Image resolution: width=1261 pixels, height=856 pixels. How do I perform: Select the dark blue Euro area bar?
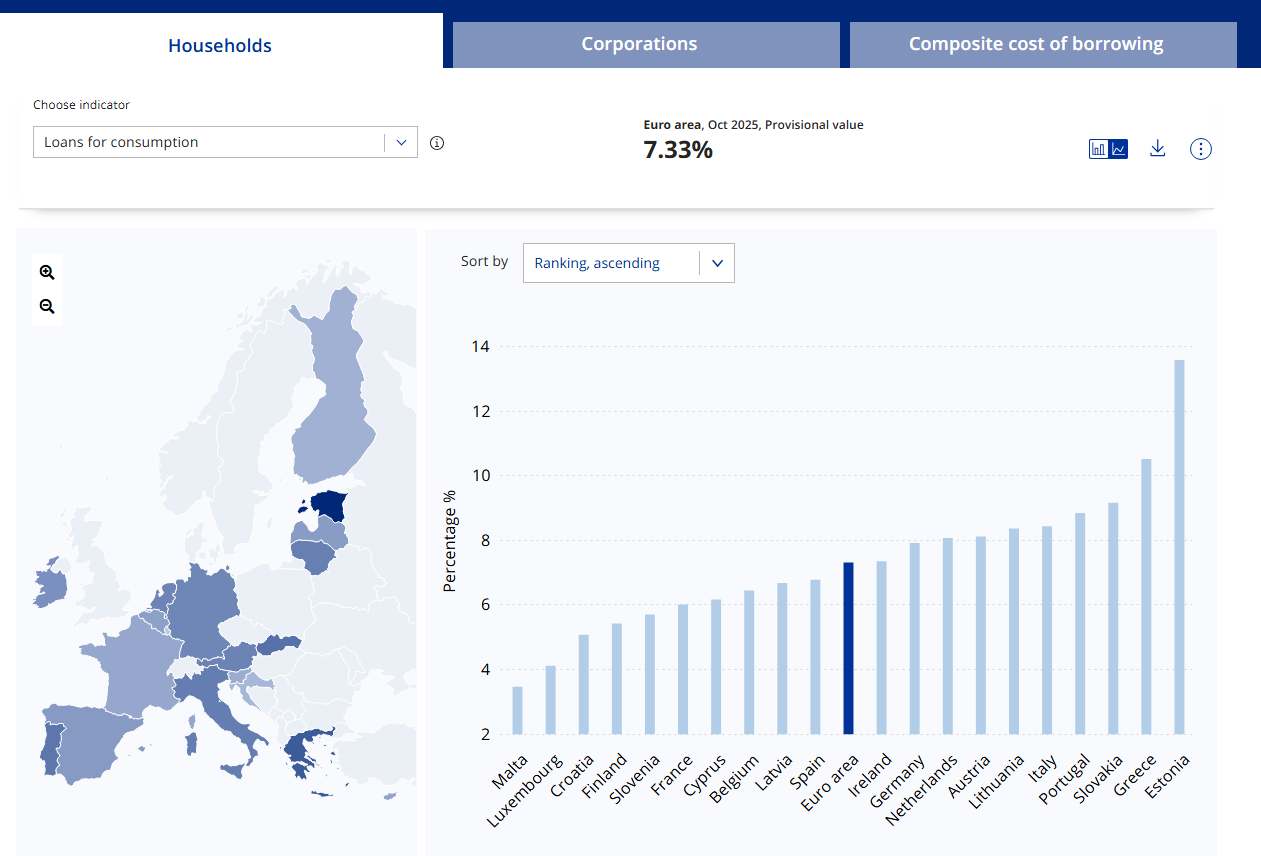click(x=848, y=648)
